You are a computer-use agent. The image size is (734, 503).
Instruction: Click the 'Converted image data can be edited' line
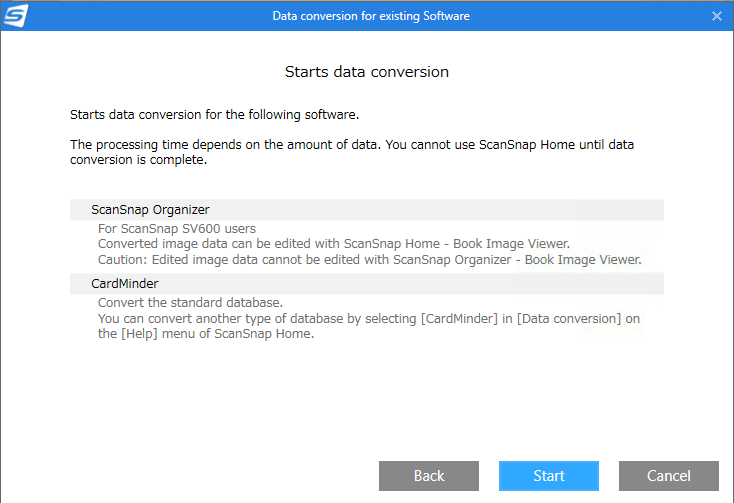tap(333, 244)
